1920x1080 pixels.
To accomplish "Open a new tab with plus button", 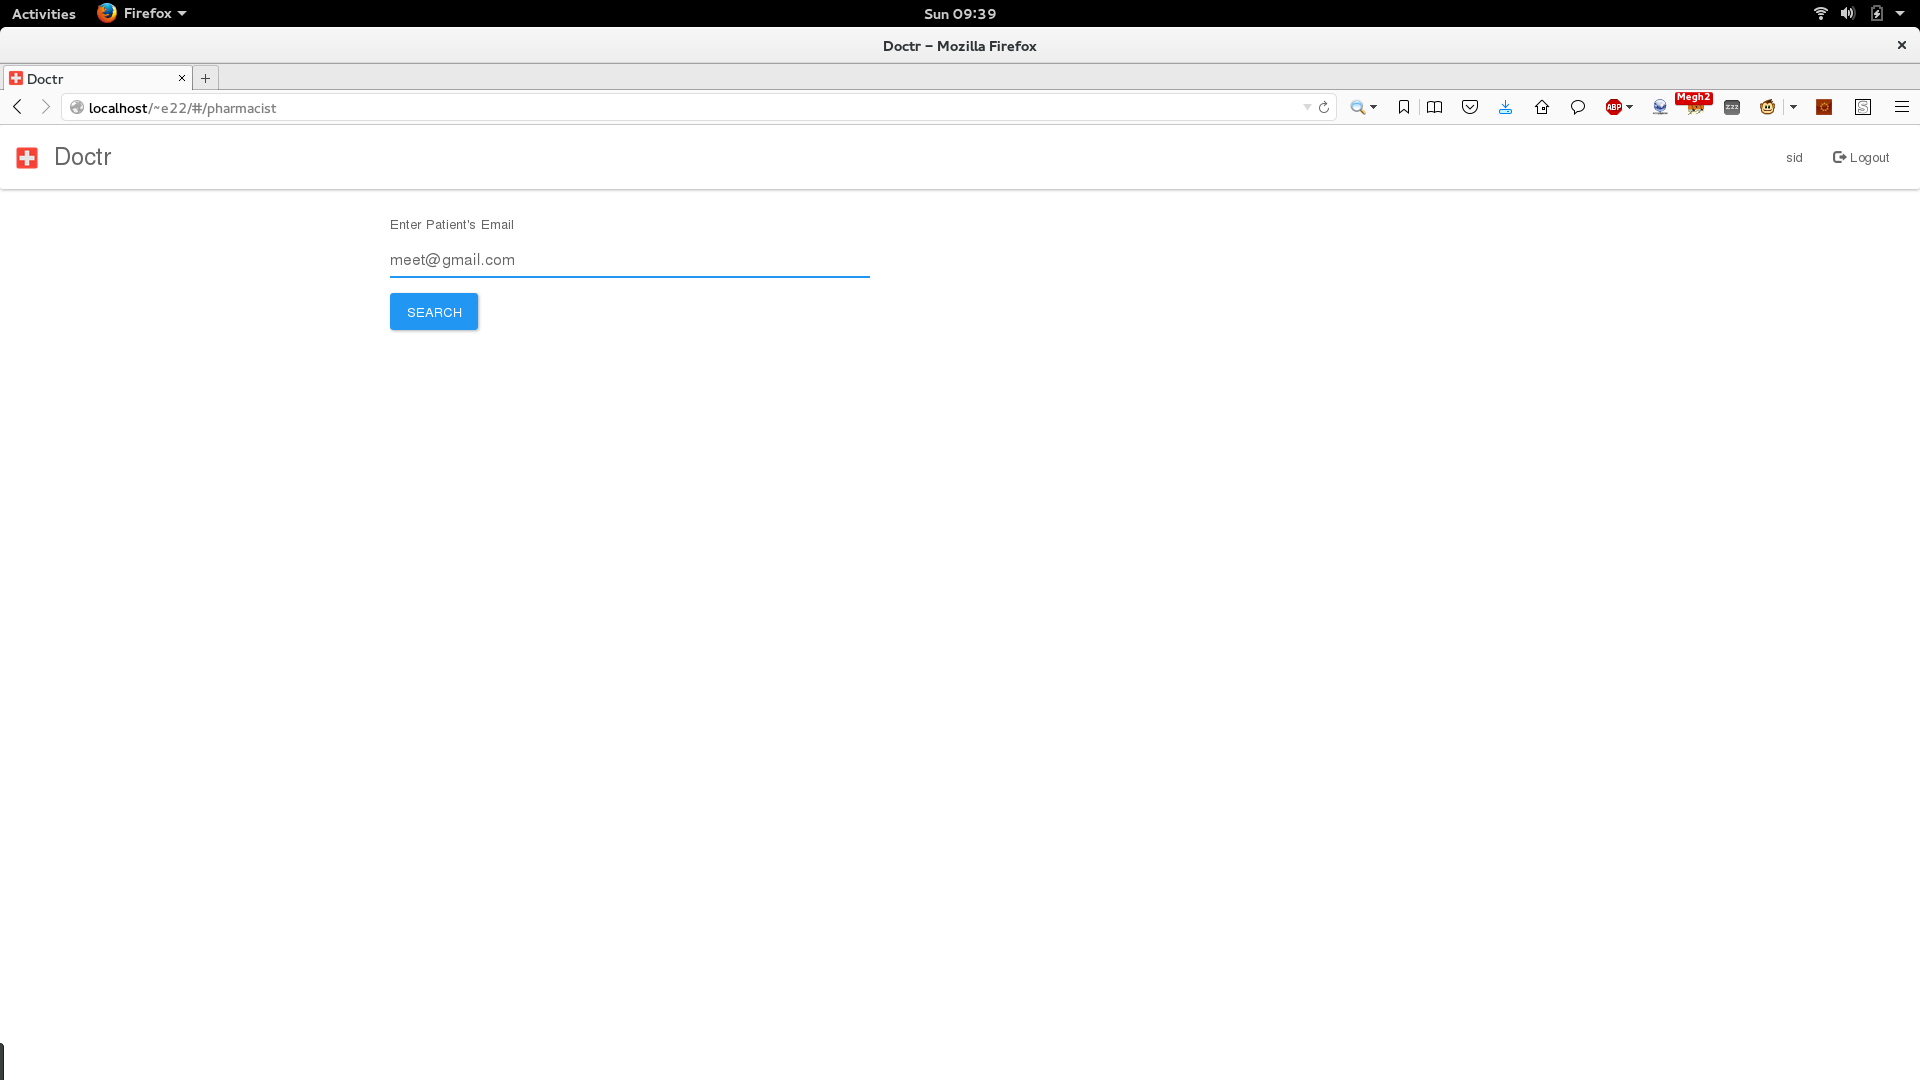I will click(206, 78).
